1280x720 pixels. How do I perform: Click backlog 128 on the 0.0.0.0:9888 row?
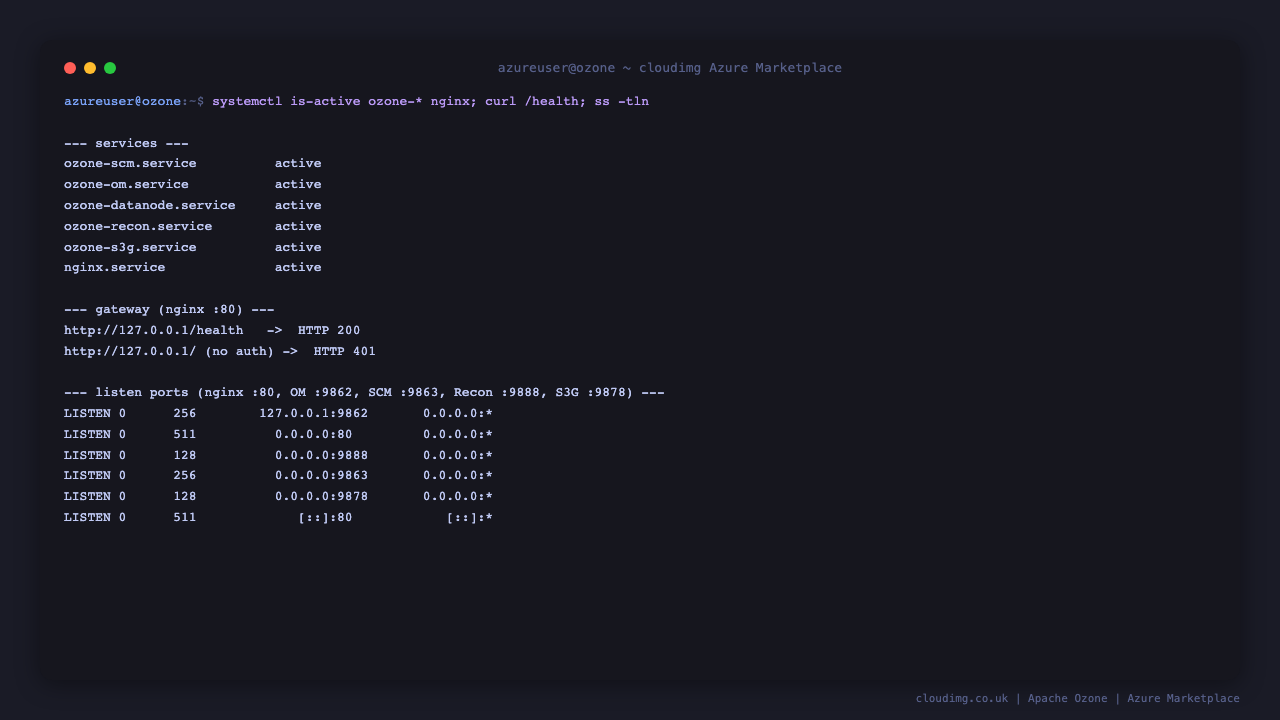pyautogui.click(x=185, y=456)
